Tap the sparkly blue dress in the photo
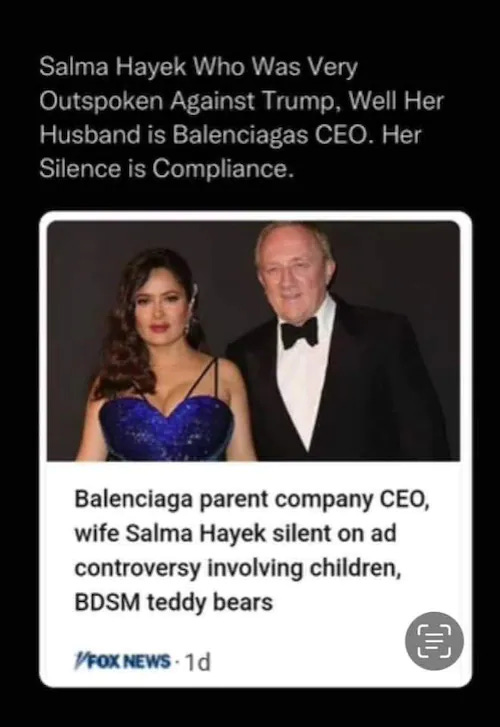This screenshot has height=727, width=500. click(x=167, y=429)
